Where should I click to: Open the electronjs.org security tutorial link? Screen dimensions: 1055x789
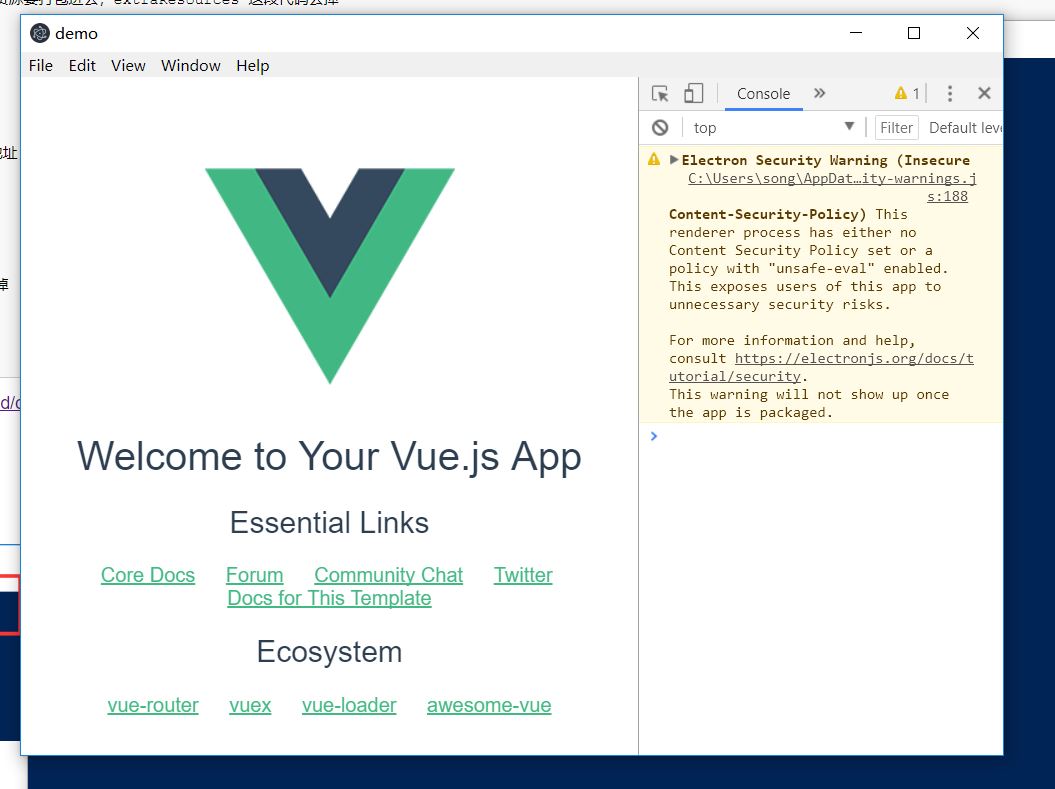click(821, 367)
